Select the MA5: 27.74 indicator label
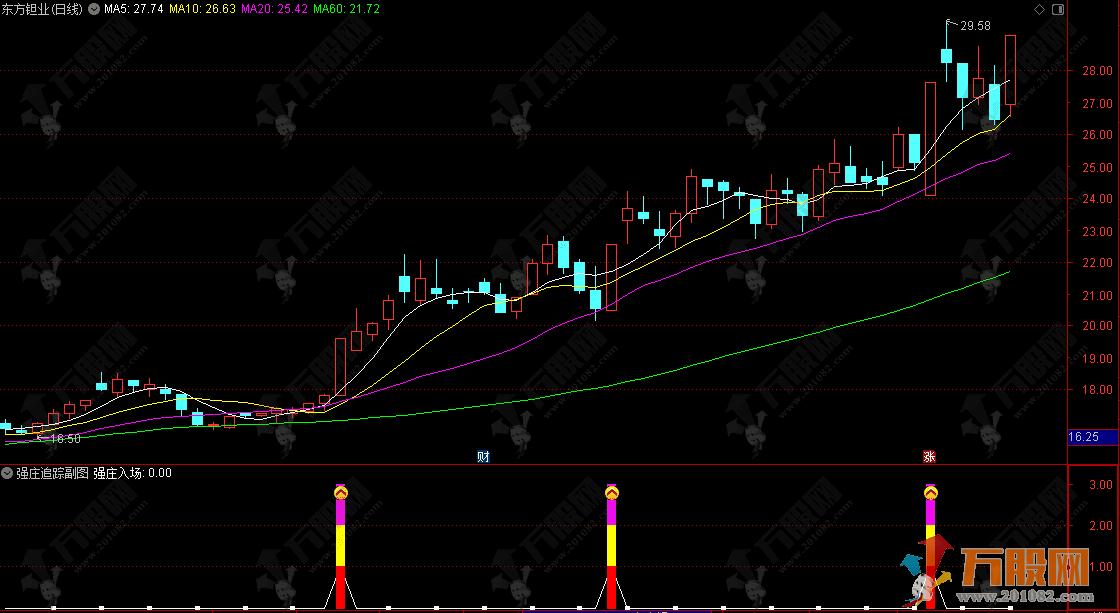The width and height of the screenshot is (1120, 613). (x=134, y=9)
